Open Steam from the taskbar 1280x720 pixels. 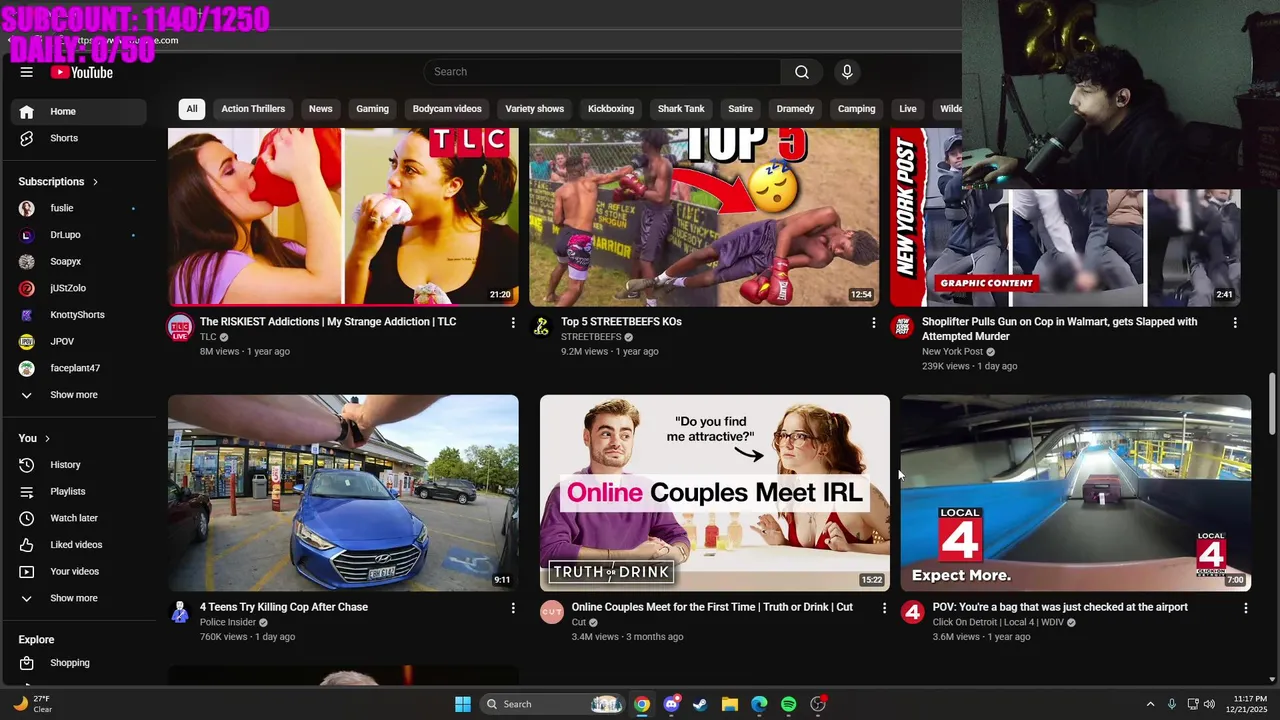[x=700, y=704]
